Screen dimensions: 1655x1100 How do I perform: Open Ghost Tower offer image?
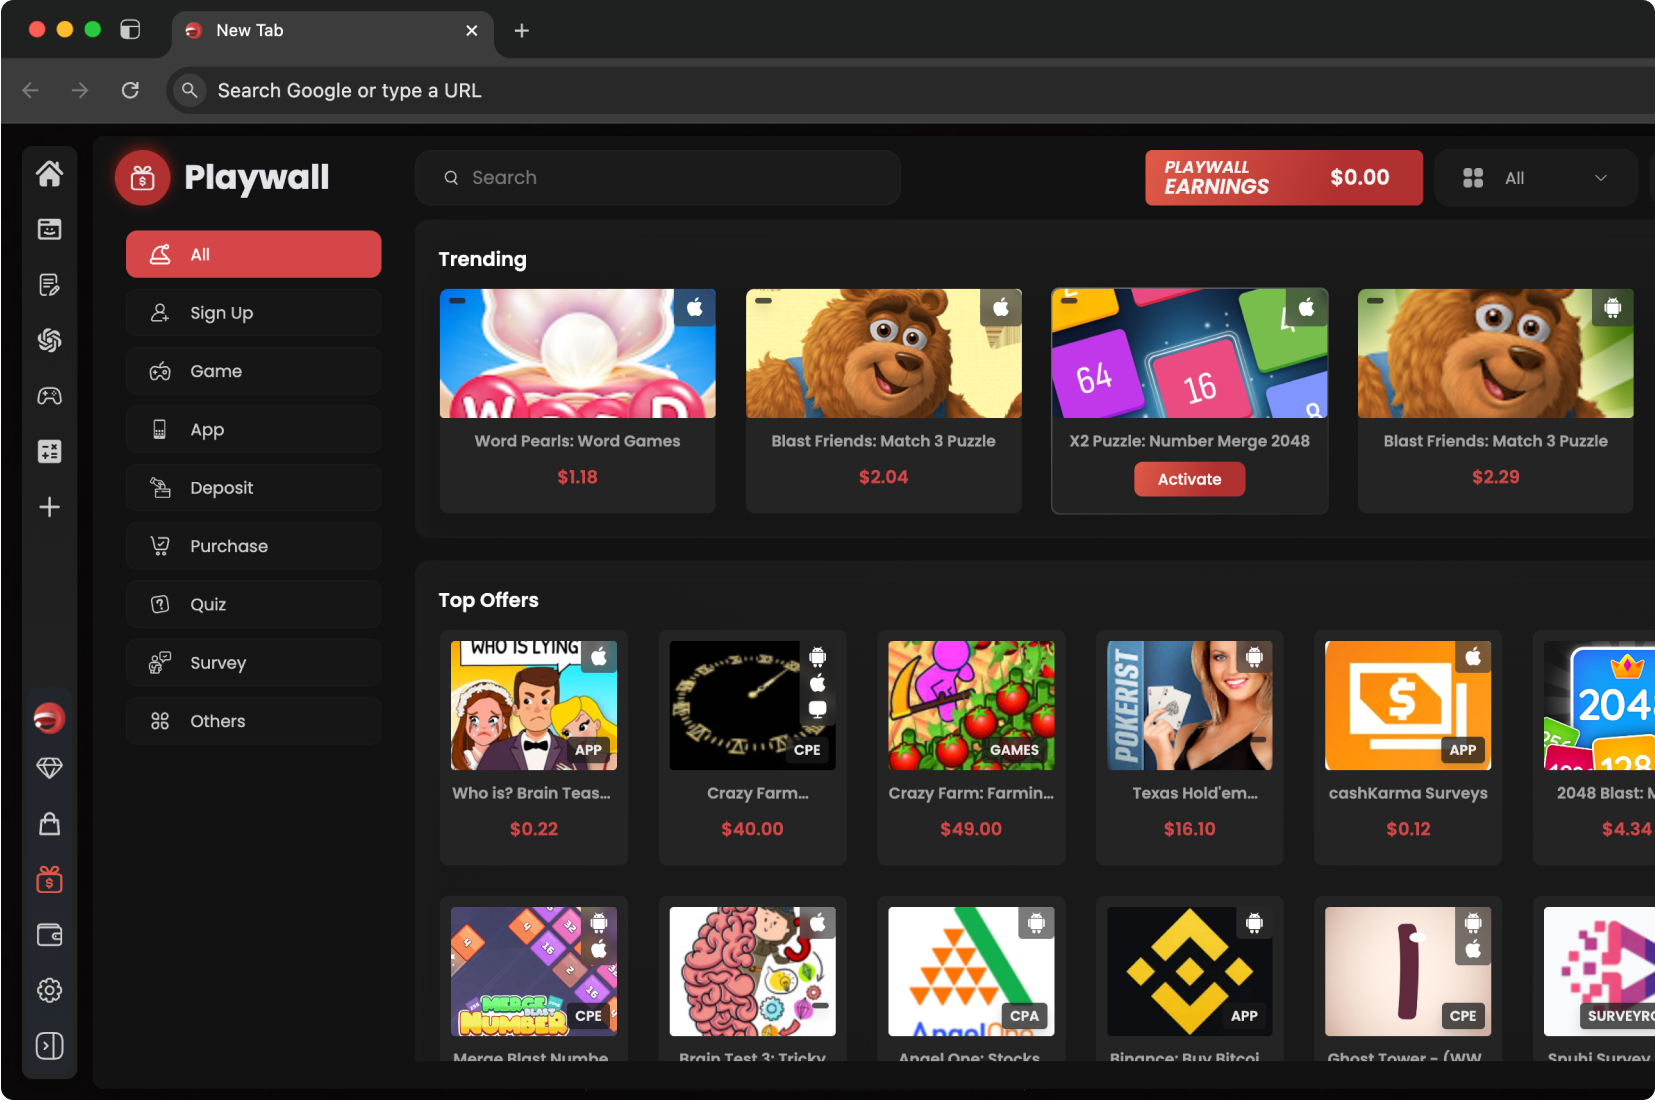[1408, 971]
